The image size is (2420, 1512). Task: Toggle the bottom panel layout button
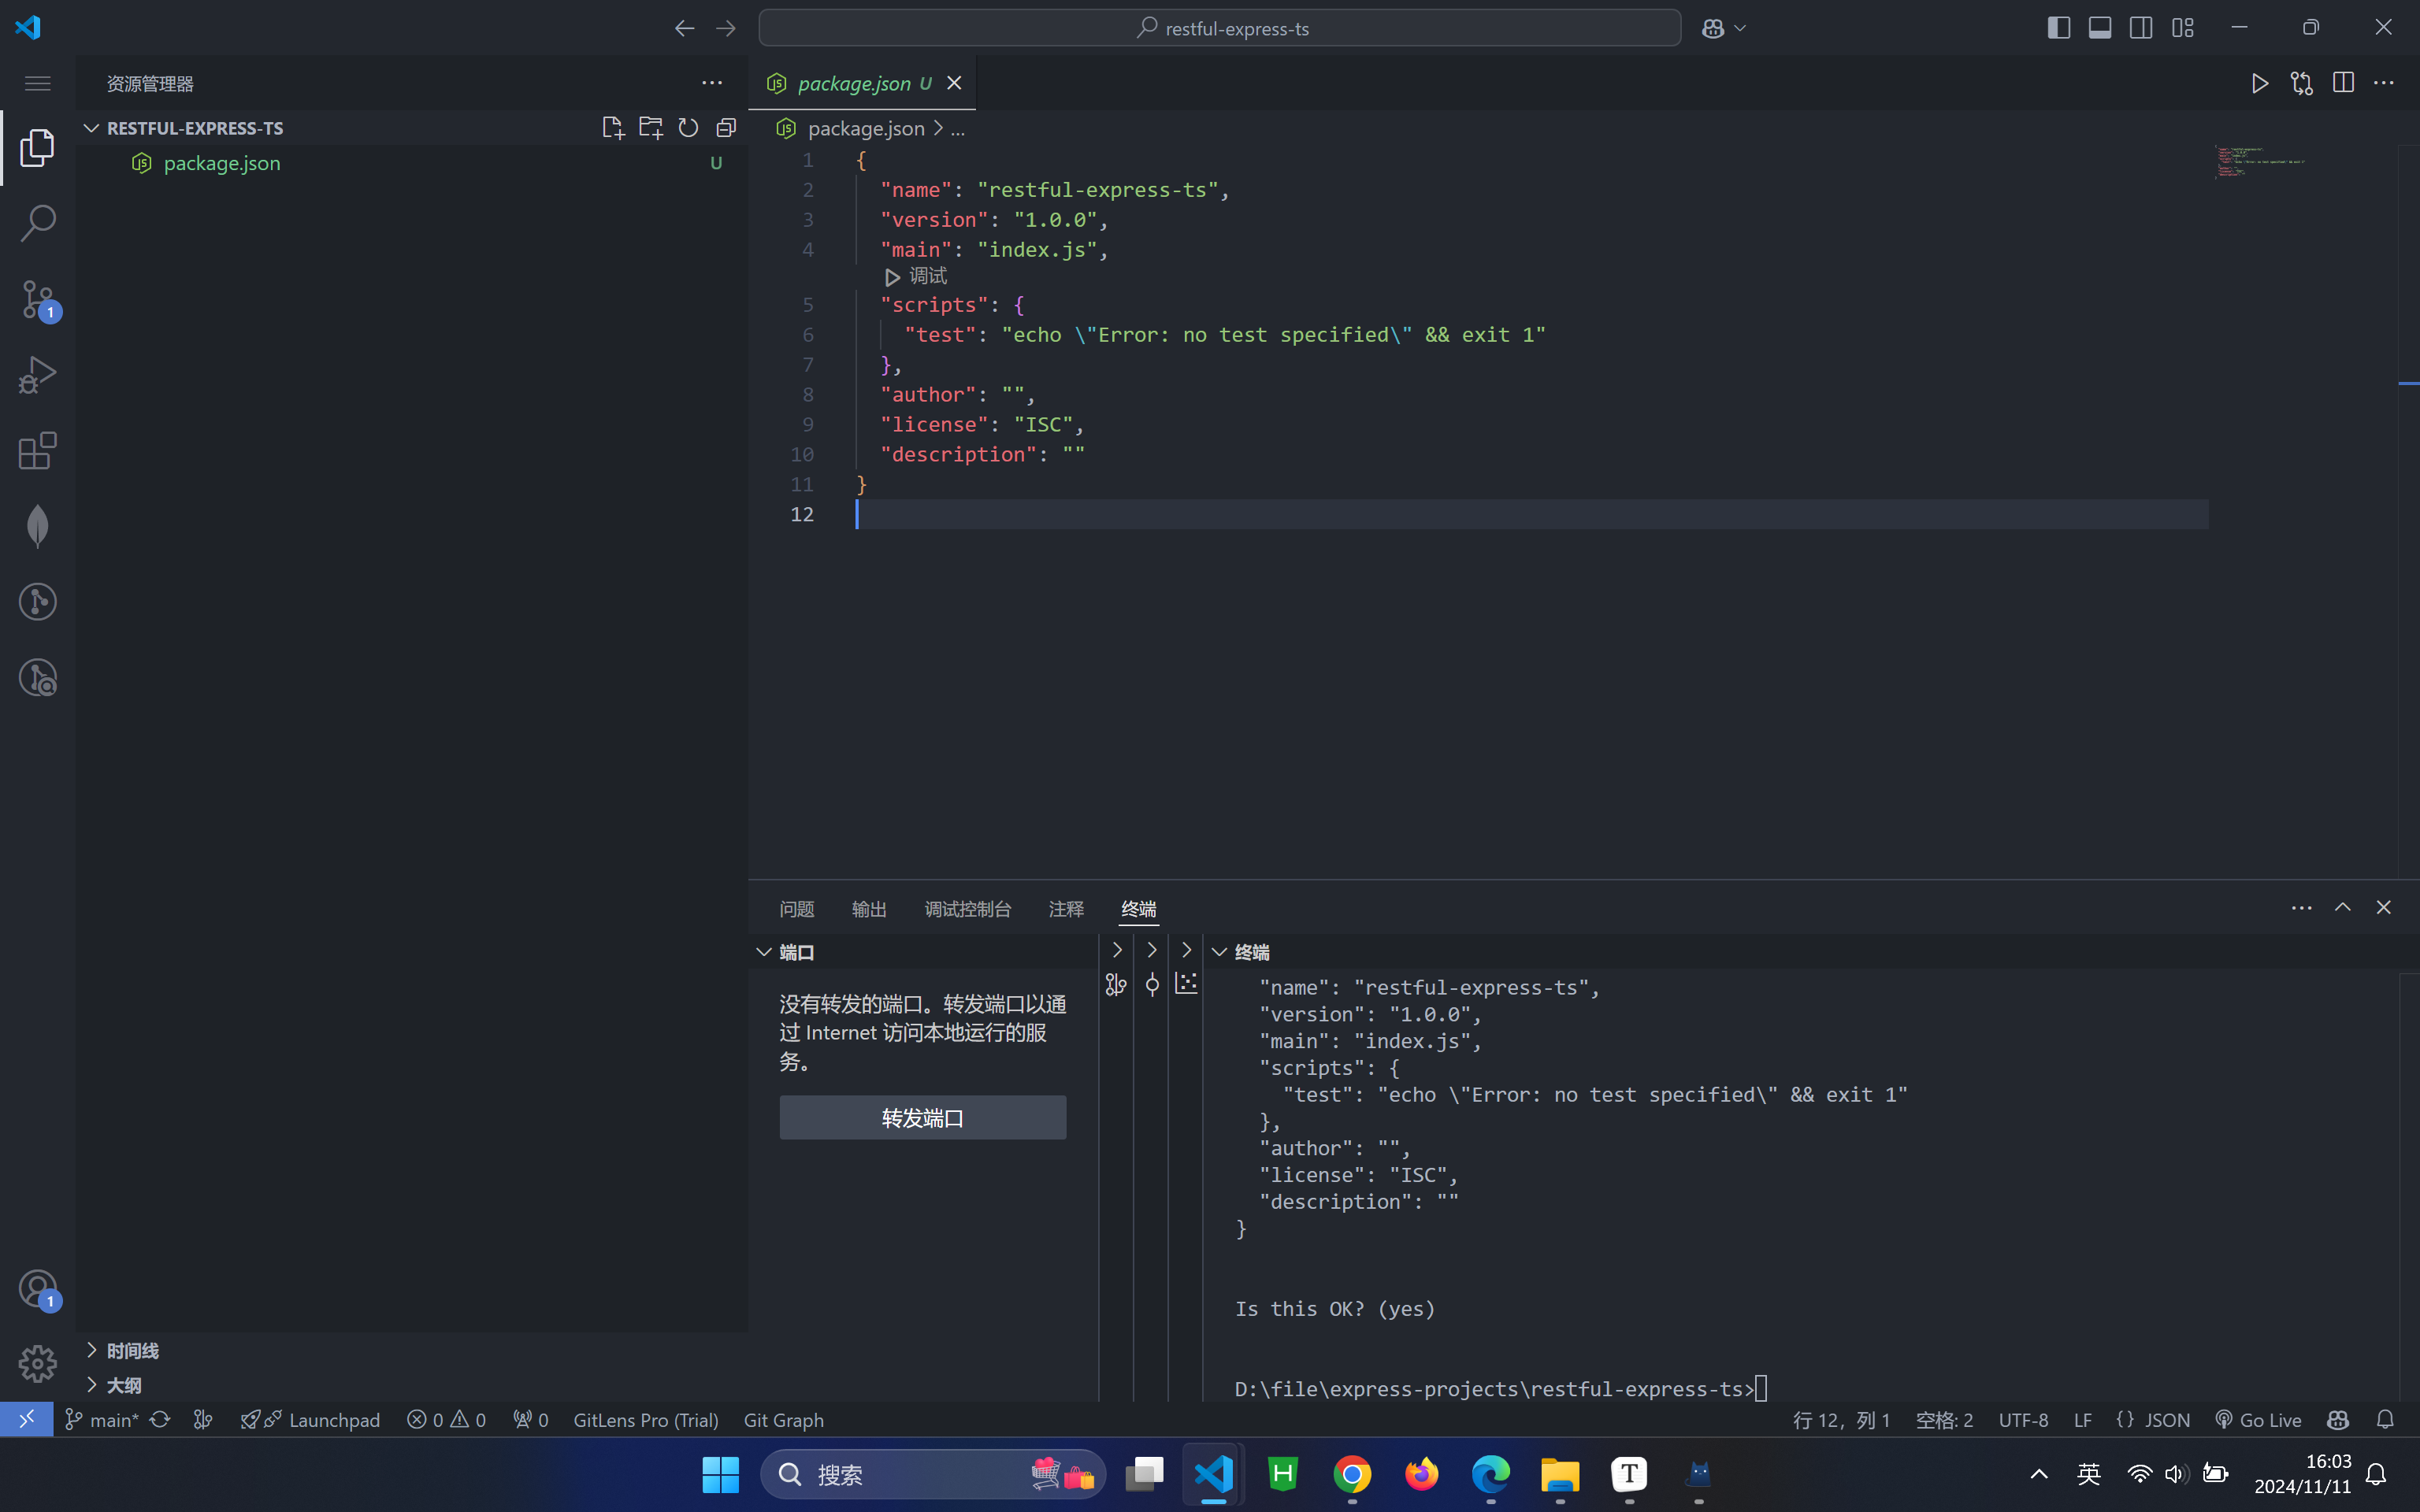(2099, 28)
